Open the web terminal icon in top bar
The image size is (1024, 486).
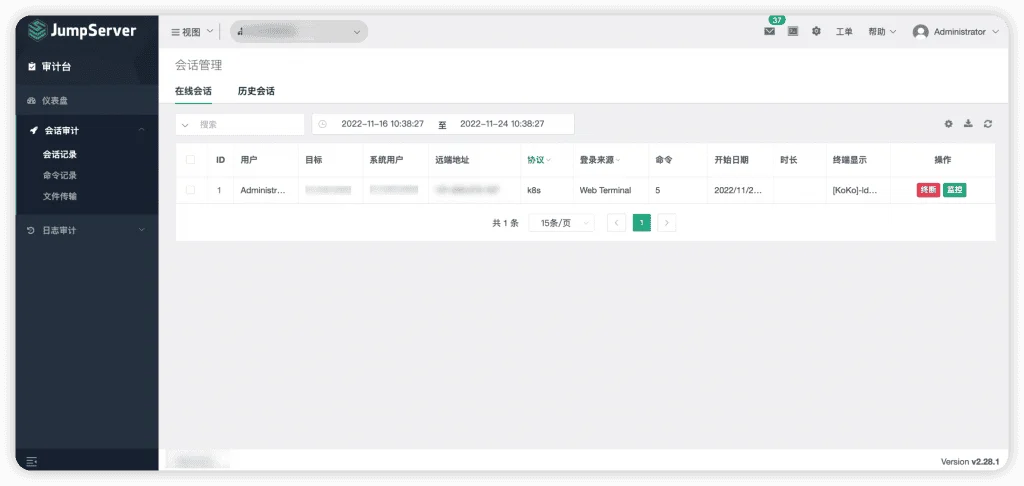[793, 31]
